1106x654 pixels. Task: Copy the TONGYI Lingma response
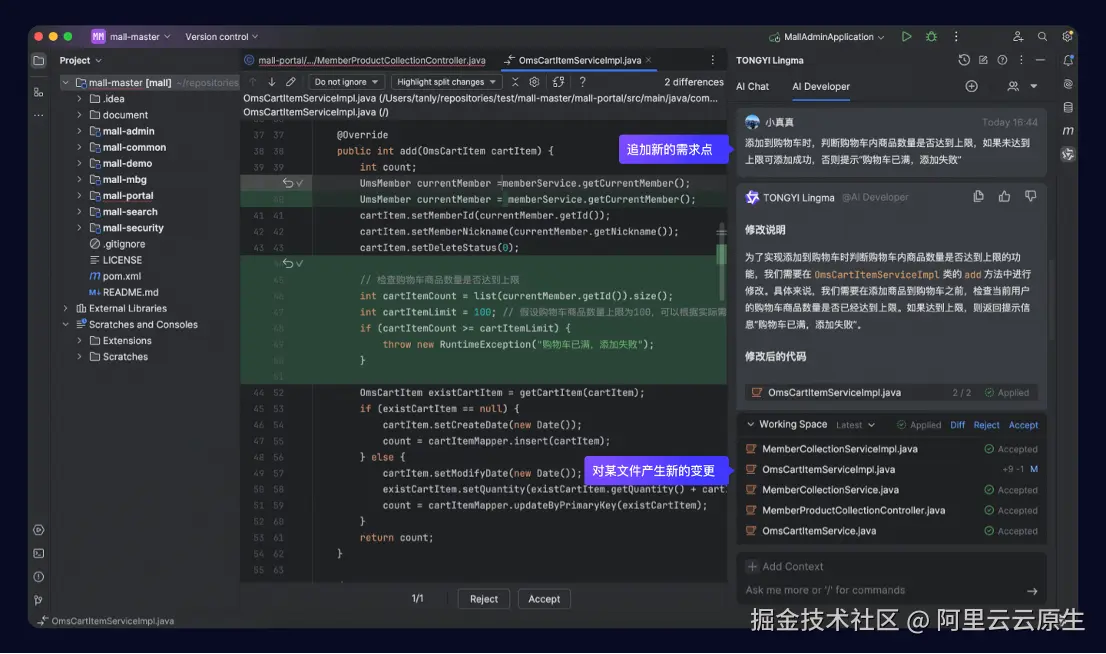pyautogui.click(x=978, y=197)
